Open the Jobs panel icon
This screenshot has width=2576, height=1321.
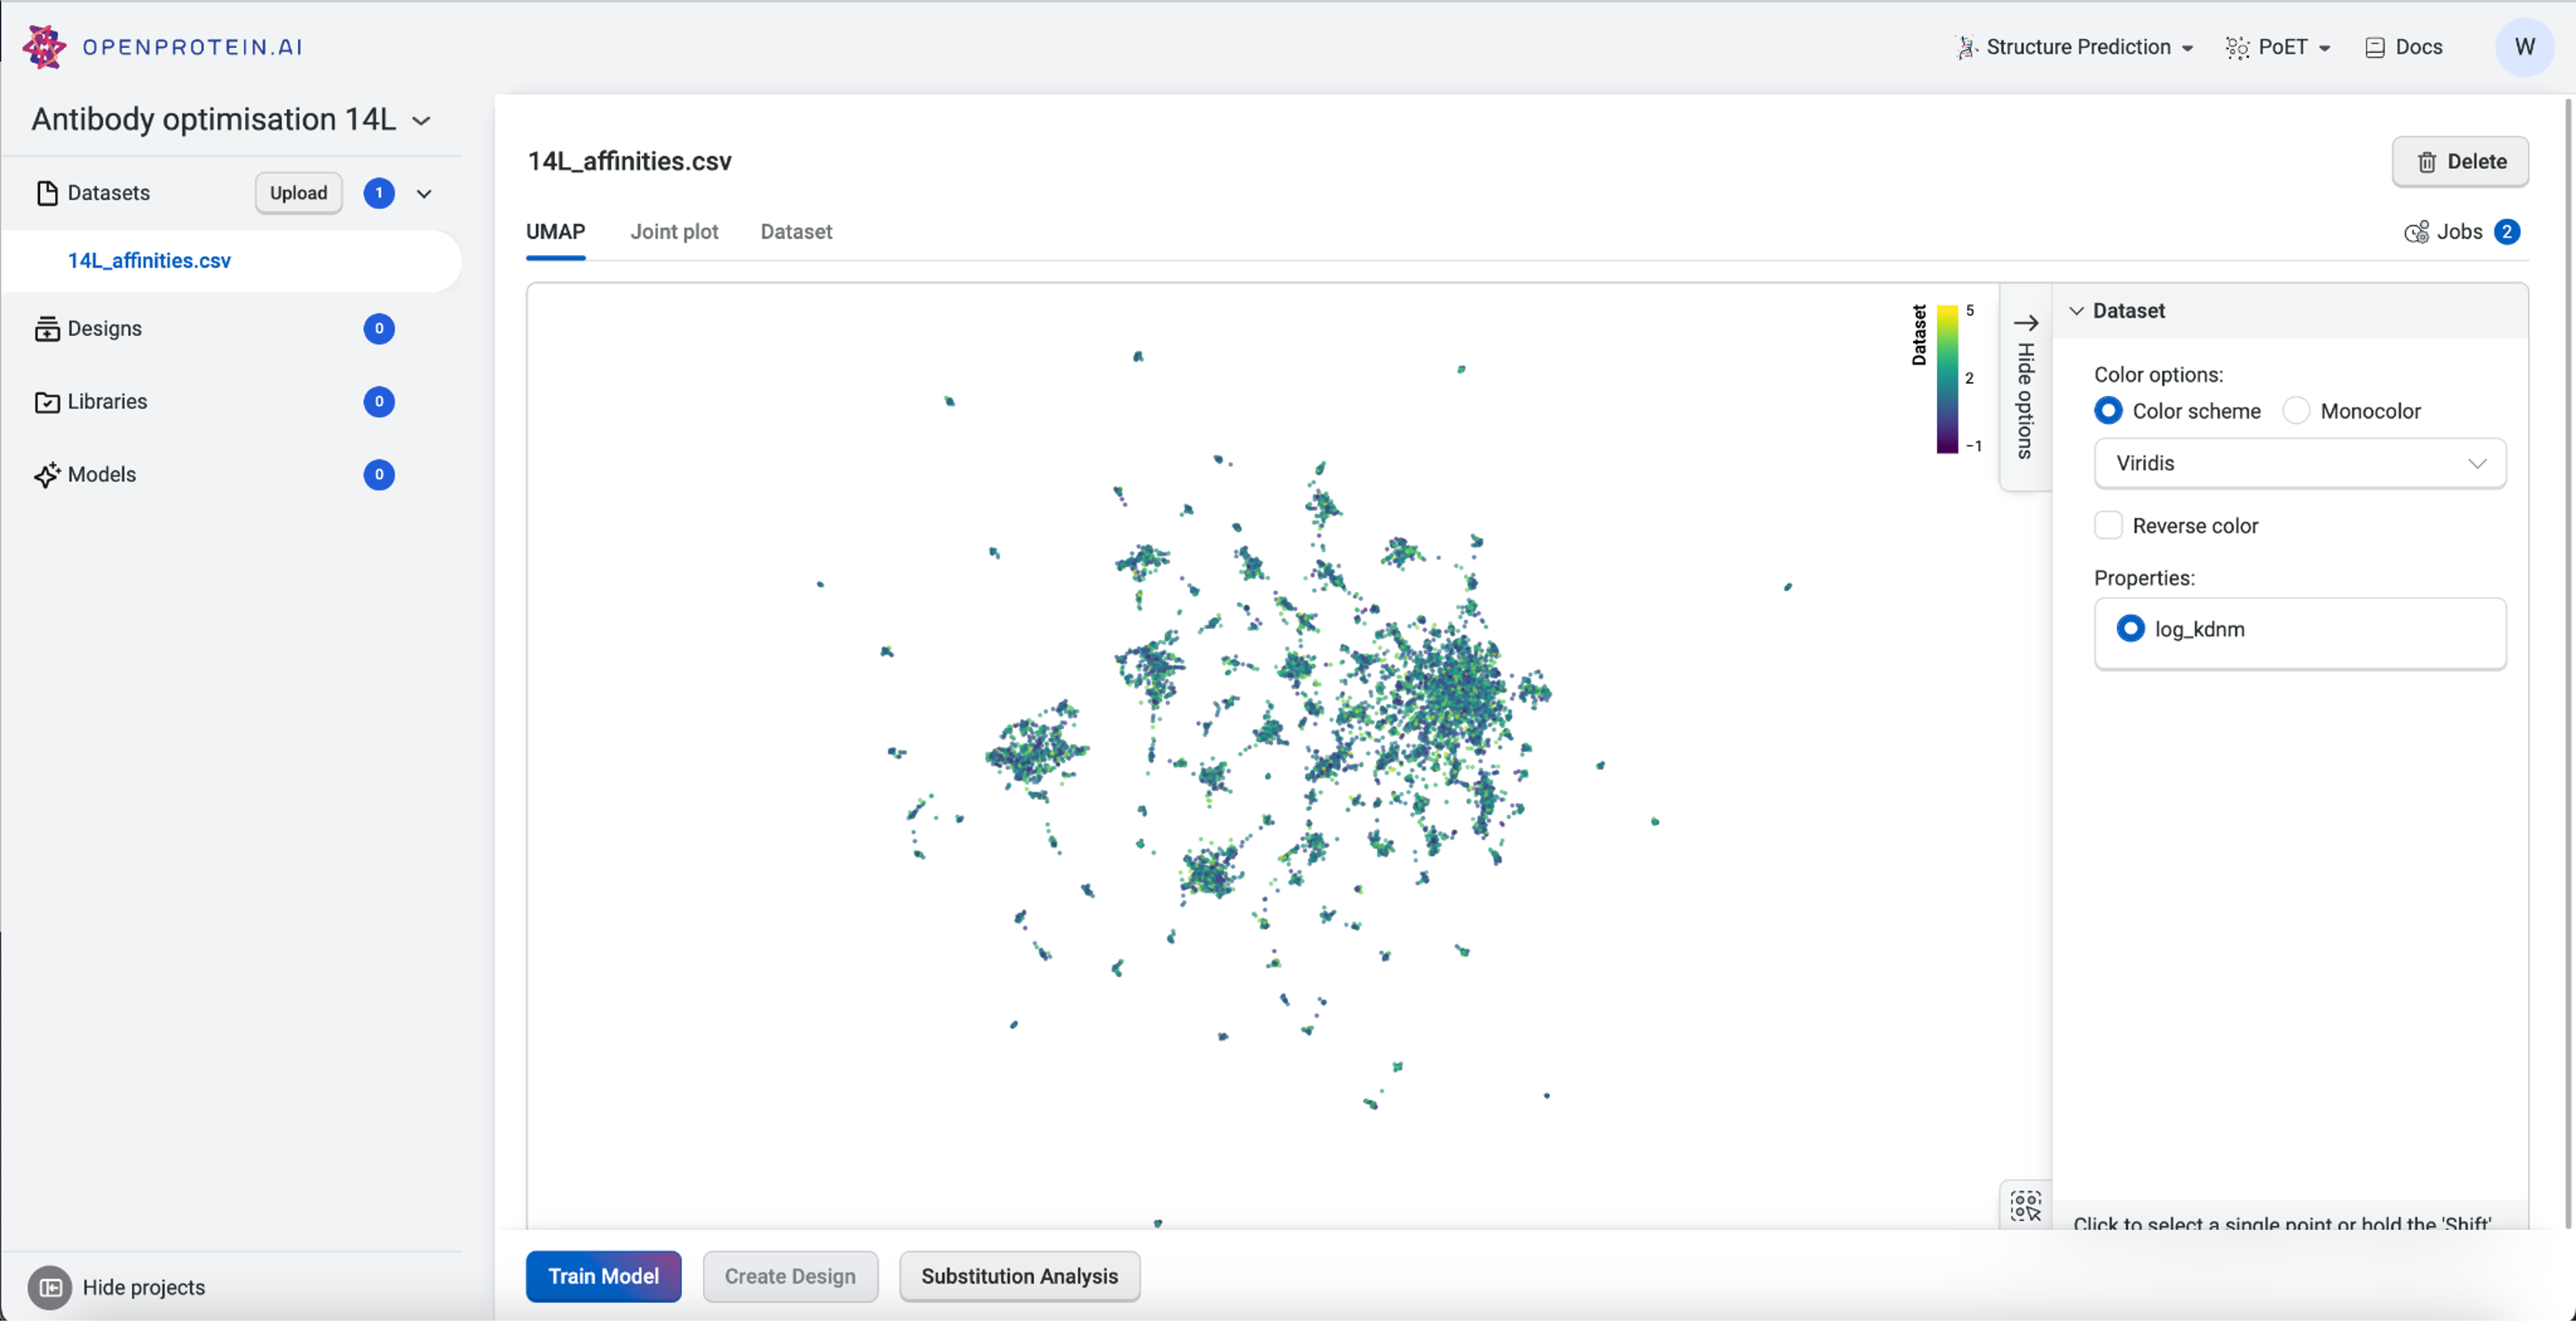[x=2416, y=232]
